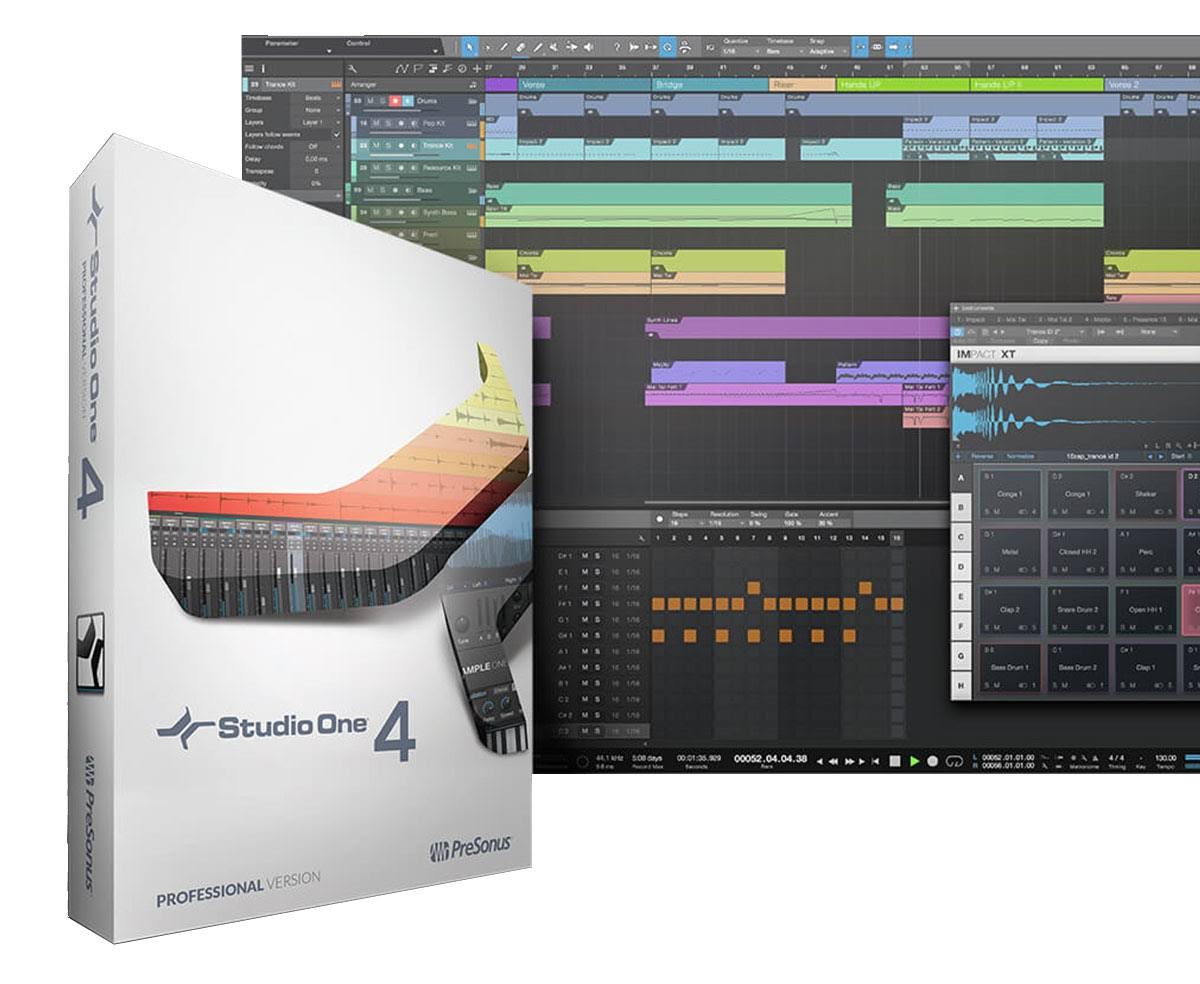Solo the Trance Kit track
This screenshot has height=984, width=1200.
(390, 146)
